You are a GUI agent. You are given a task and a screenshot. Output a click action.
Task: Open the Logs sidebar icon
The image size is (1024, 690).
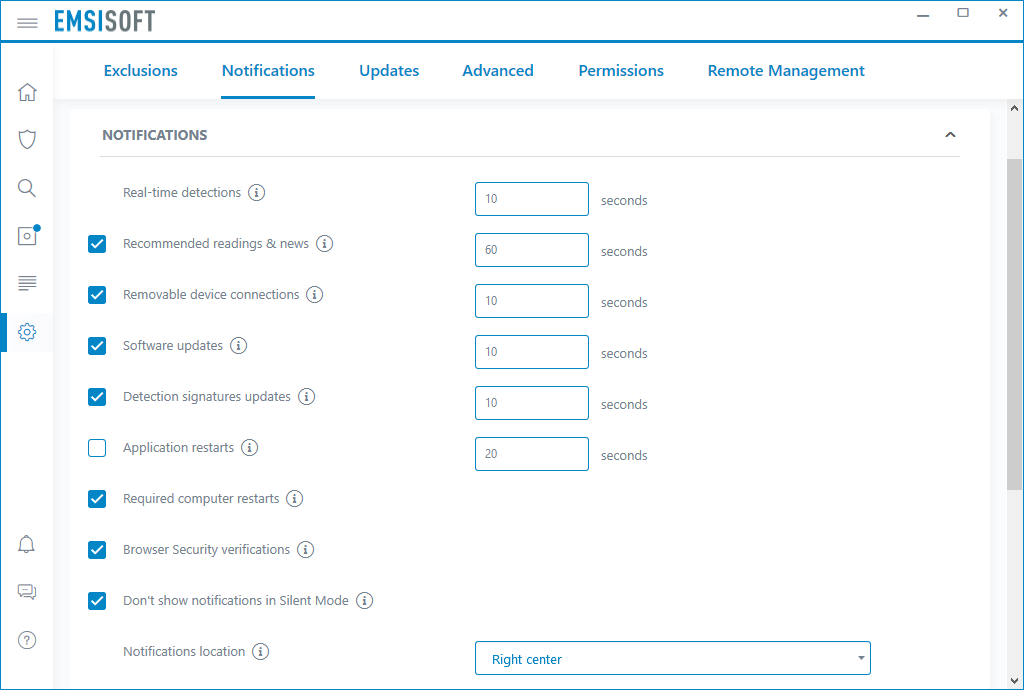click(27, 283)
